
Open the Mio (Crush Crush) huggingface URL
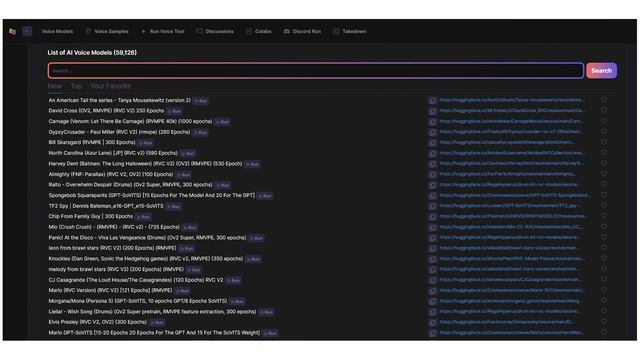pos(511,227)
